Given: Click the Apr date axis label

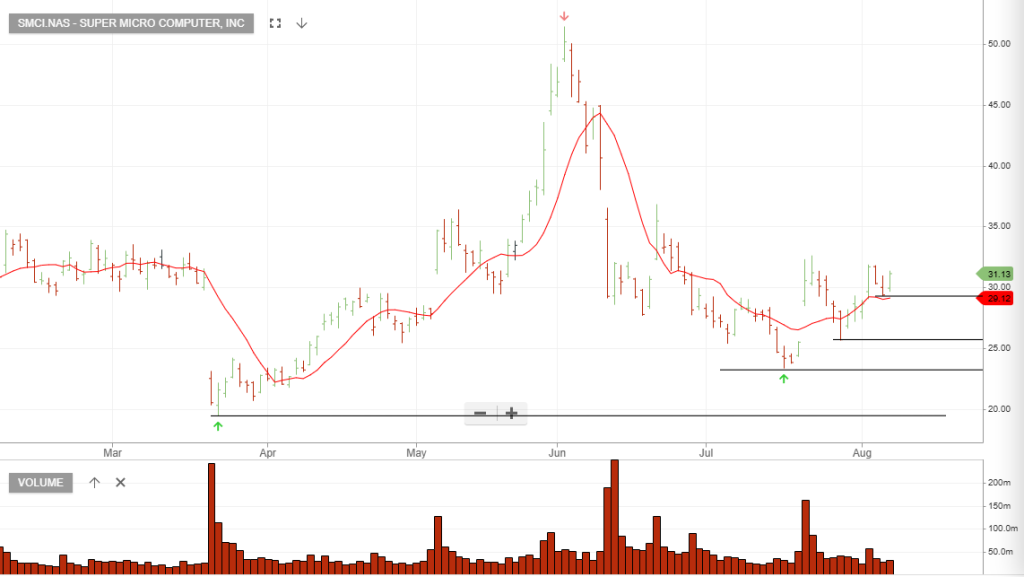Looking at the screenshot, I should point(268,452).
